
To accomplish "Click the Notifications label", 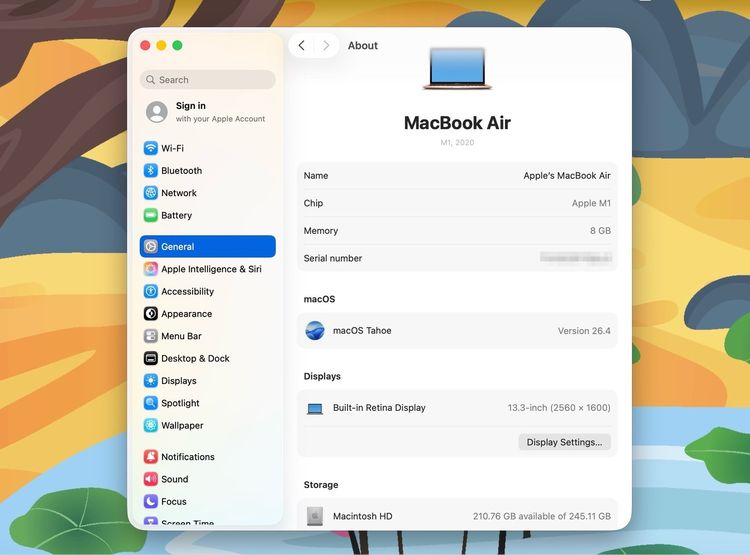I will [x=188, y=456].
